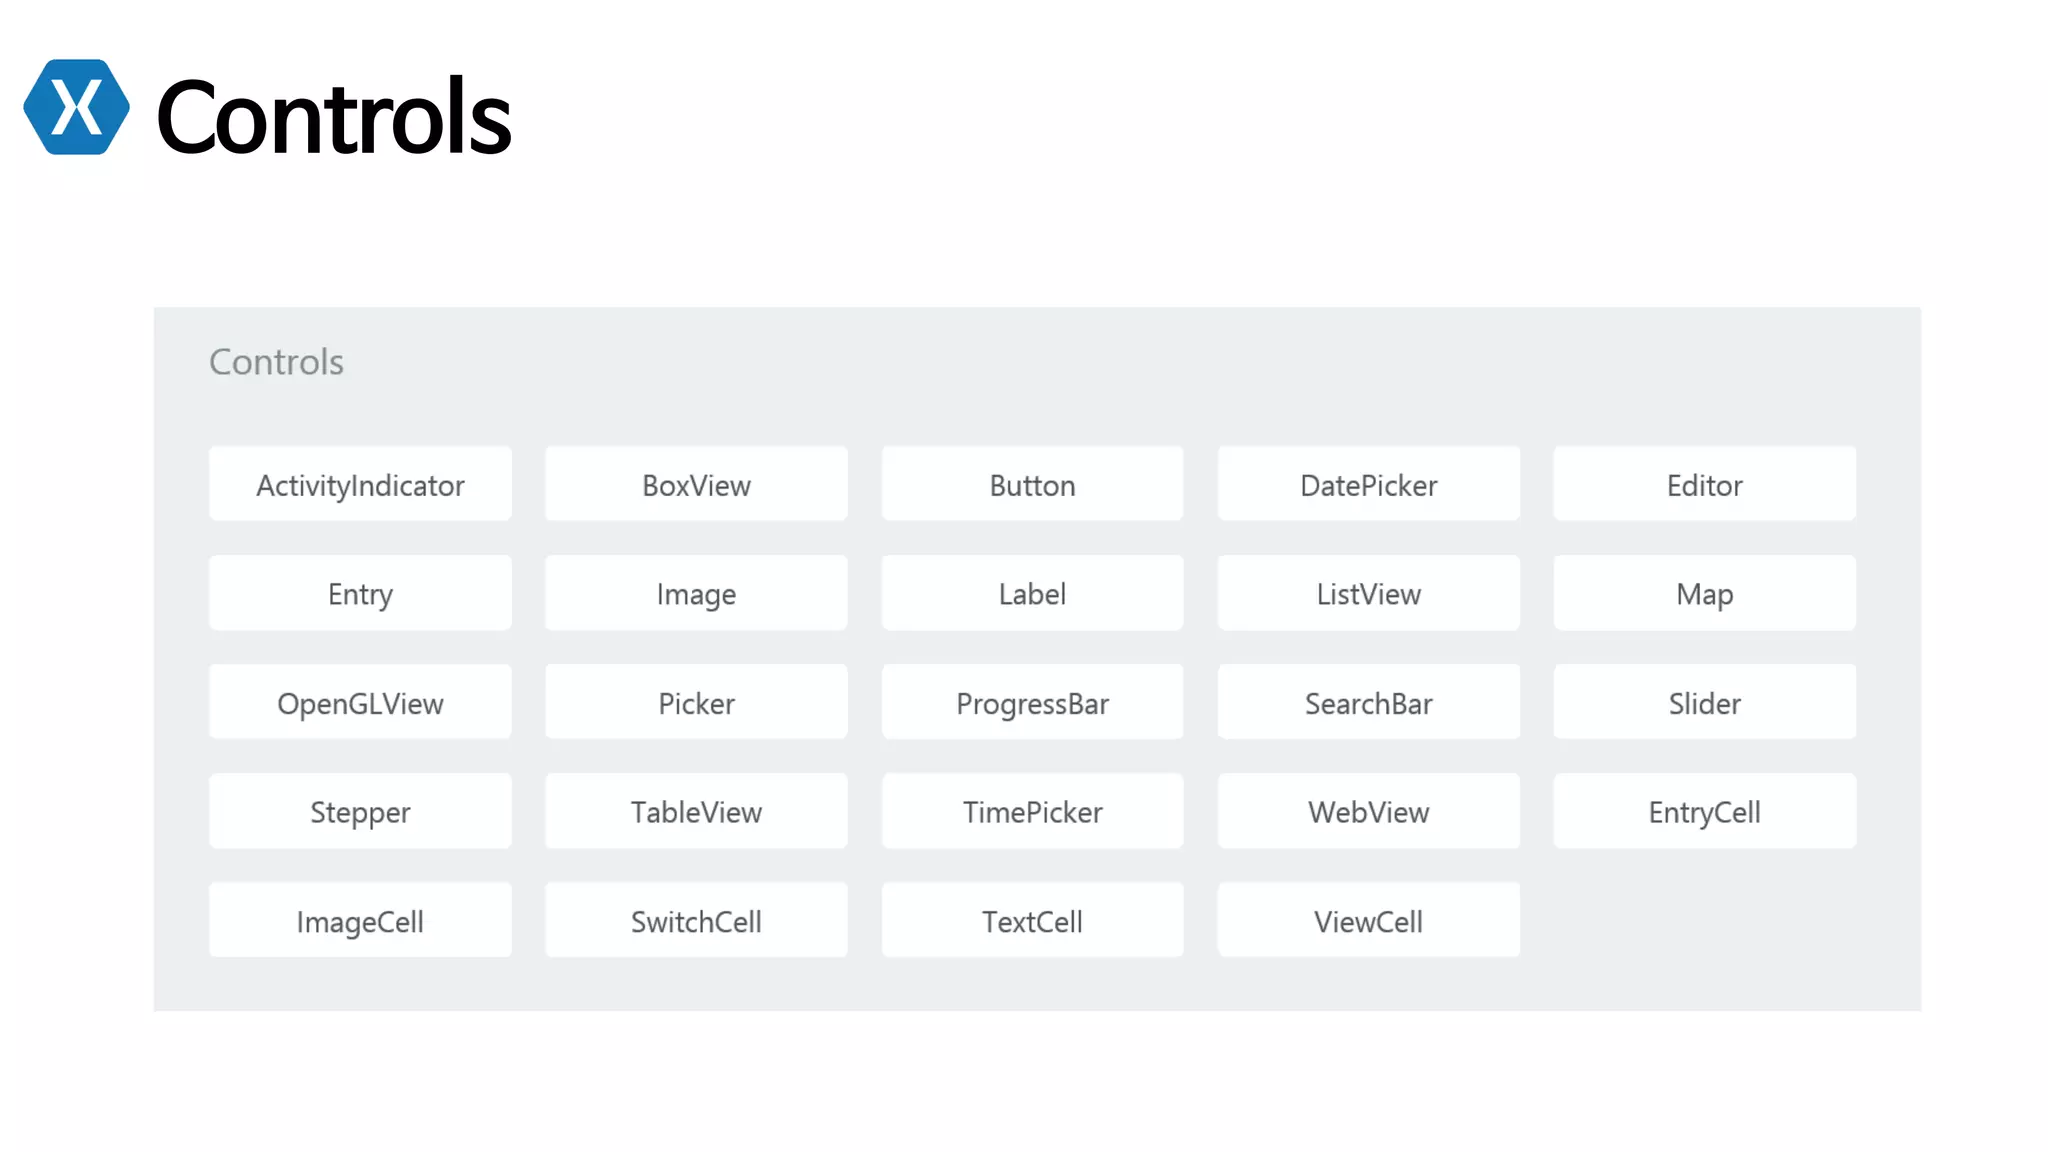Select the SwitchCell control tile

[x=696, y=921]
